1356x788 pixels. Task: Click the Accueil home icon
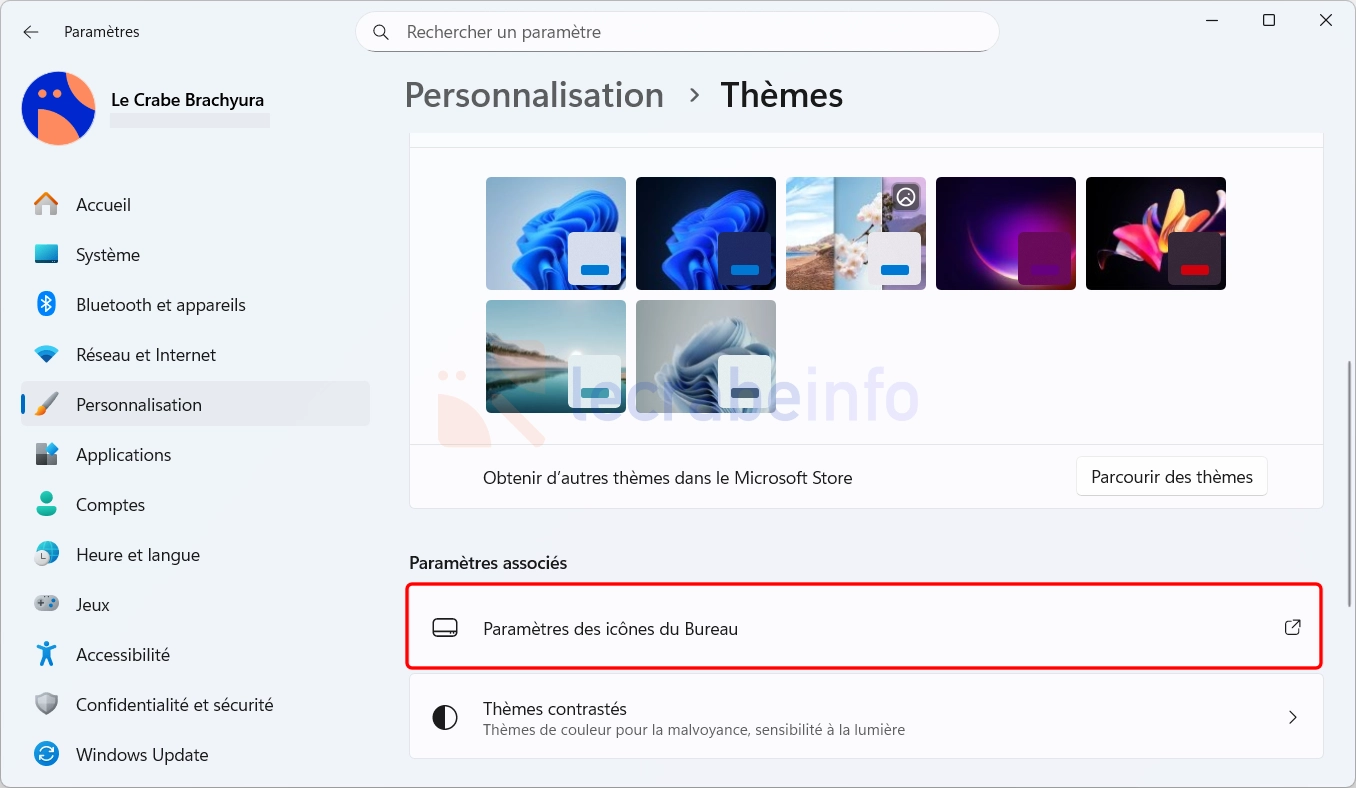pos(46,204)
